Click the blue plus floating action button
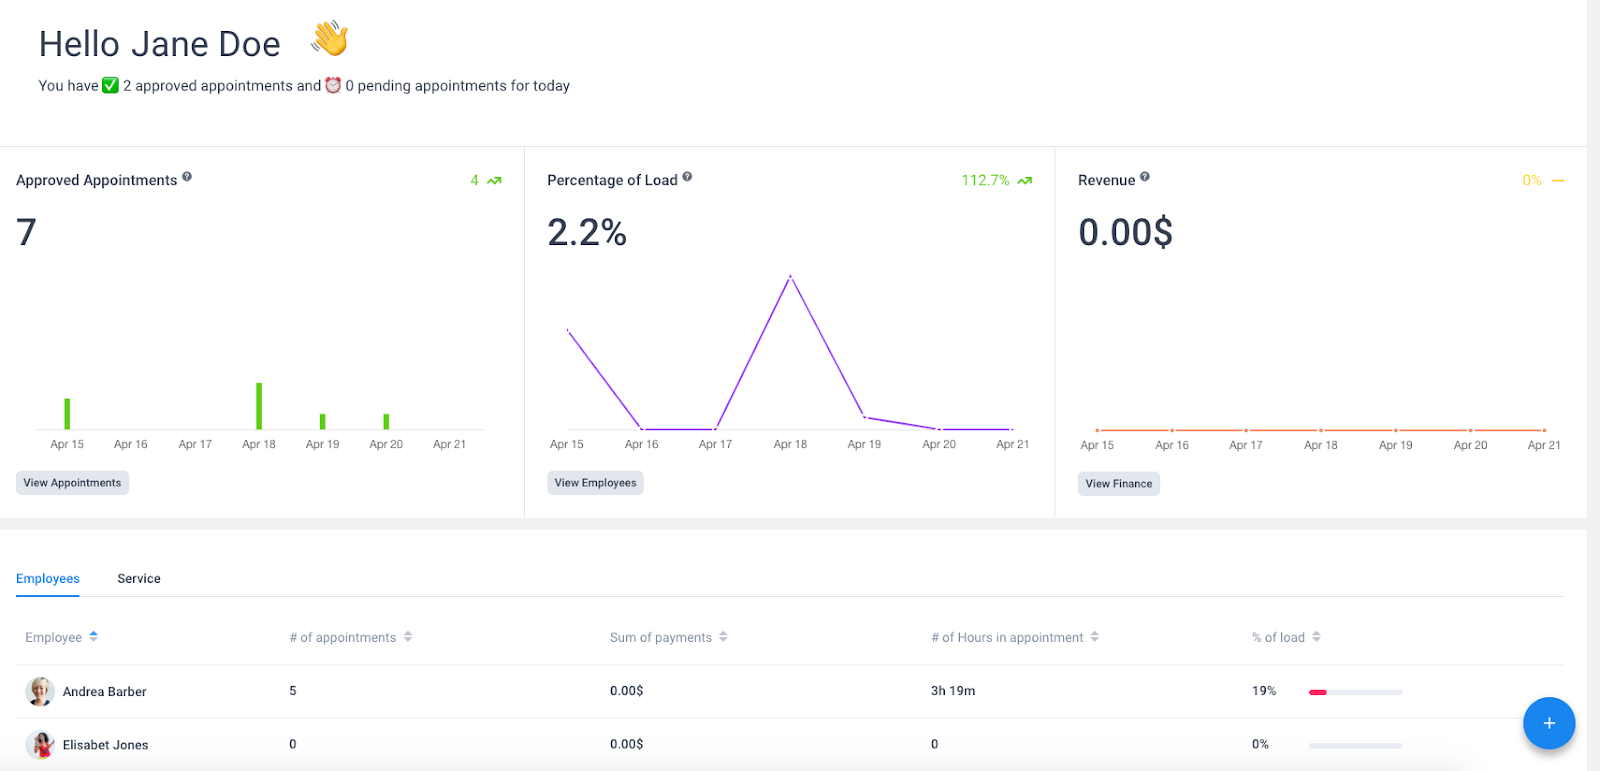The image size is (1600, 771). pos(1549,723)
